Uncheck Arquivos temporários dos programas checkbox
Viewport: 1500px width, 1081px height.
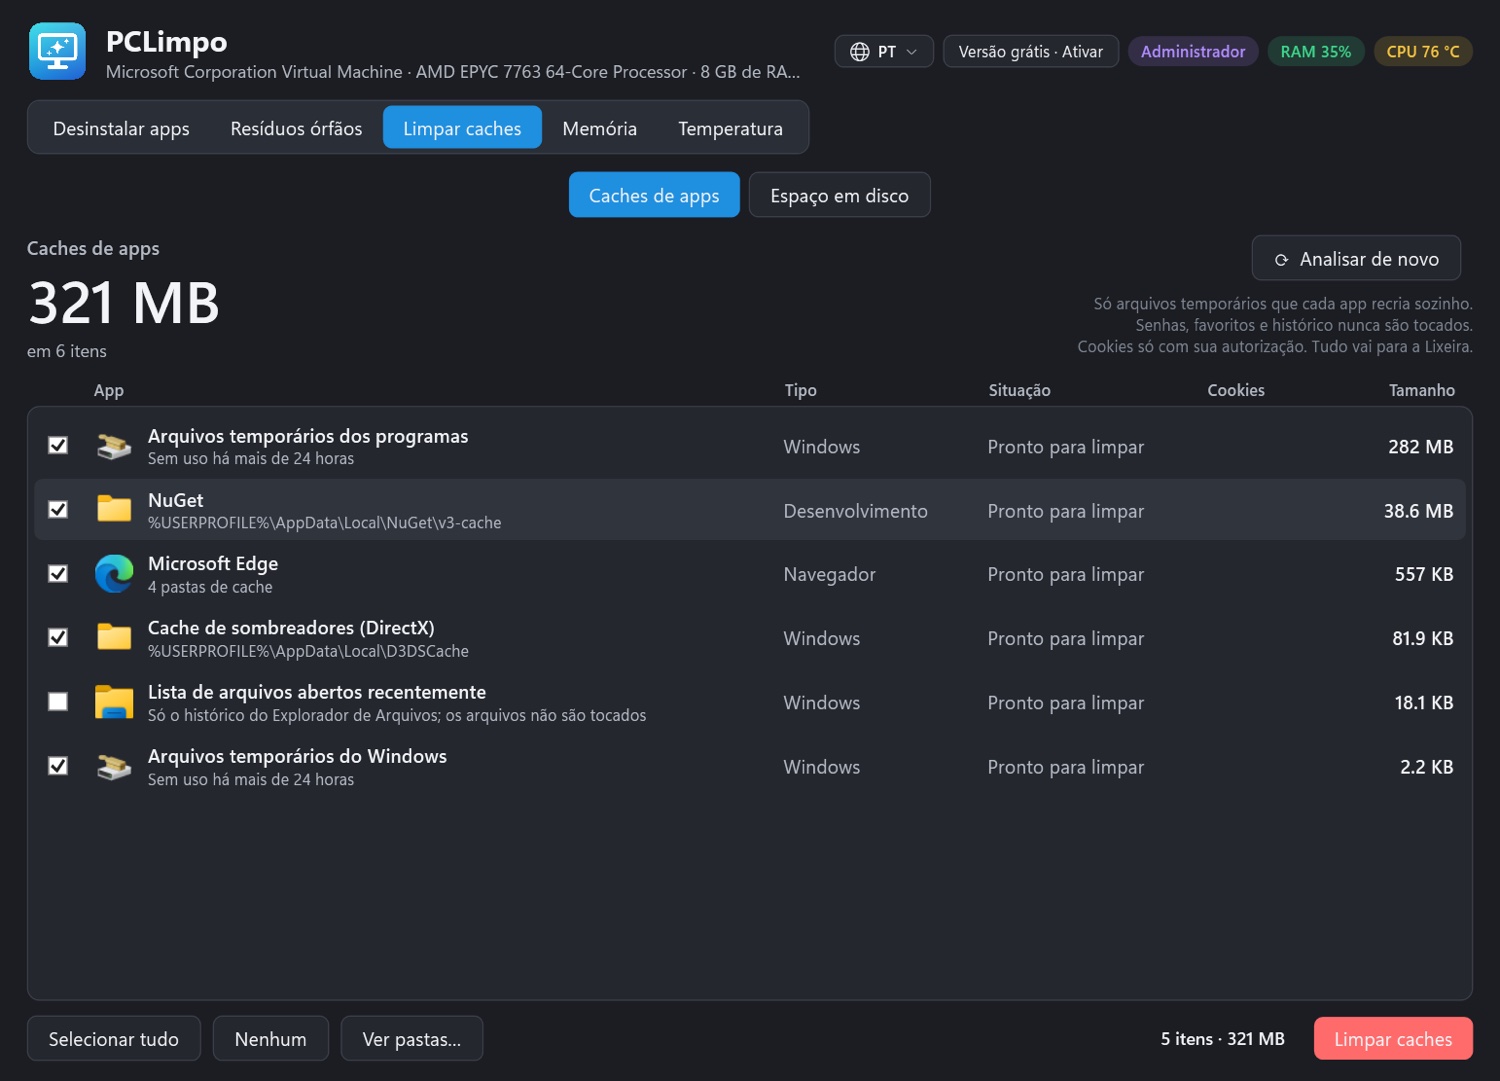coord(58,445)
